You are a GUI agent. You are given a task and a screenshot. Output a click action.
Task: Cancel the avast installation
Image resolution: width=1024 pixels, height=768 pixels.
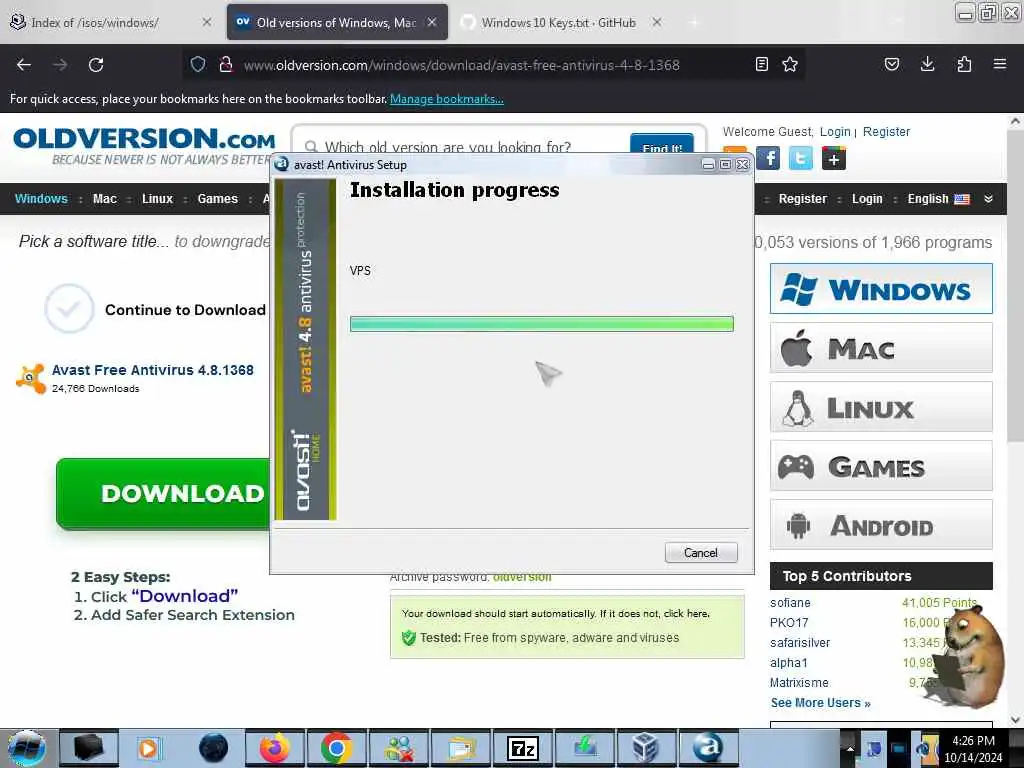click(x=701, y=552)
